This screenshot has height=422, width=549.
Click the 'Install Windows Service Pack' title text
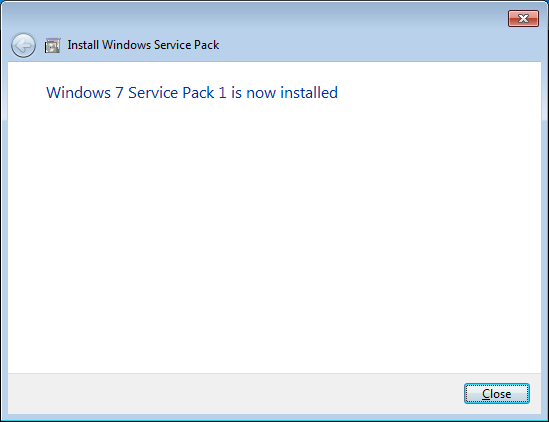(x=143, y=45)
